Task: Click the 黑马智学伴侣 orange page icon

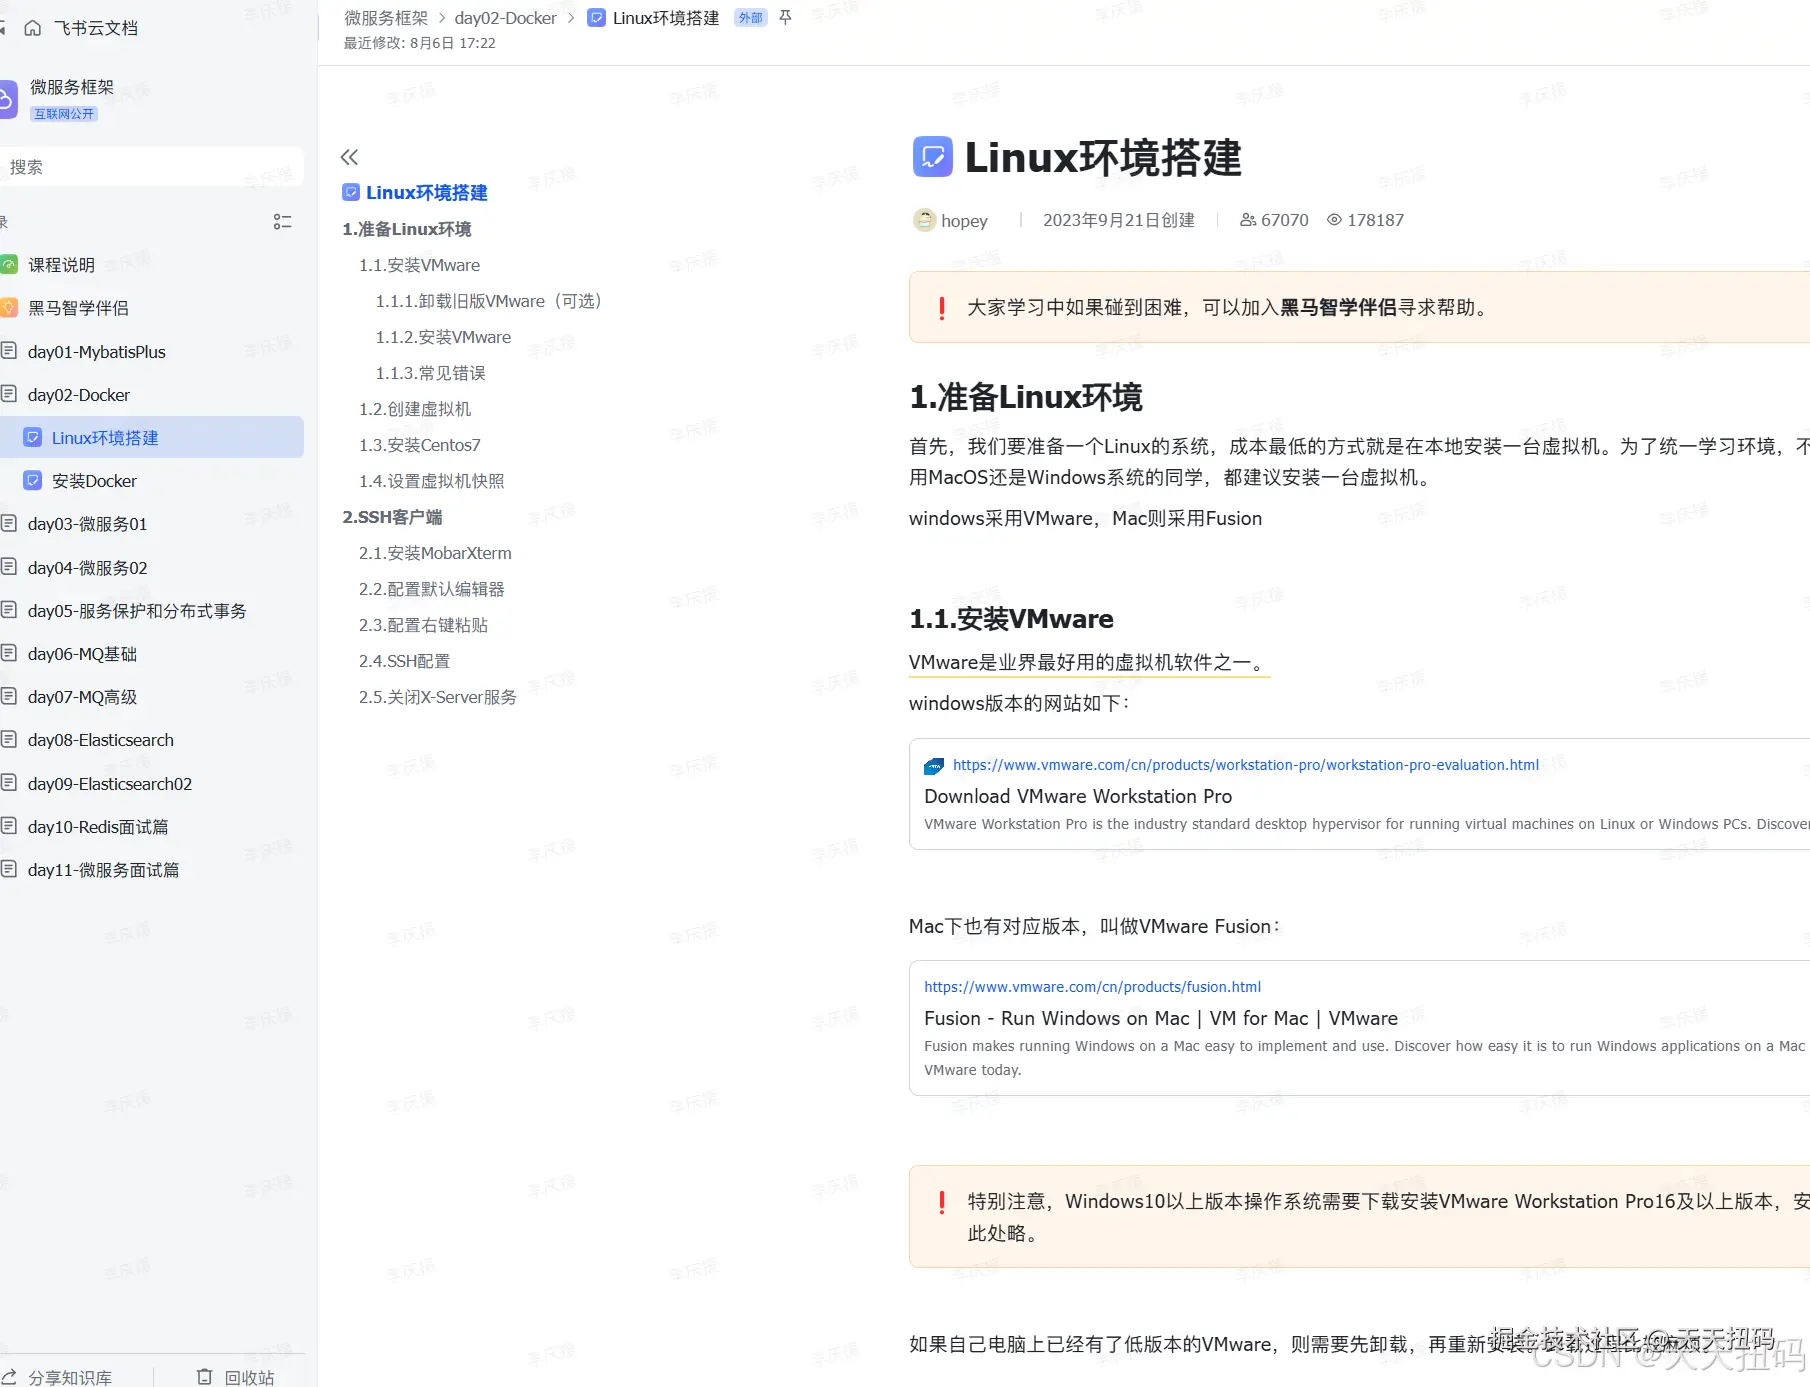Action: [x=9, y=308]
